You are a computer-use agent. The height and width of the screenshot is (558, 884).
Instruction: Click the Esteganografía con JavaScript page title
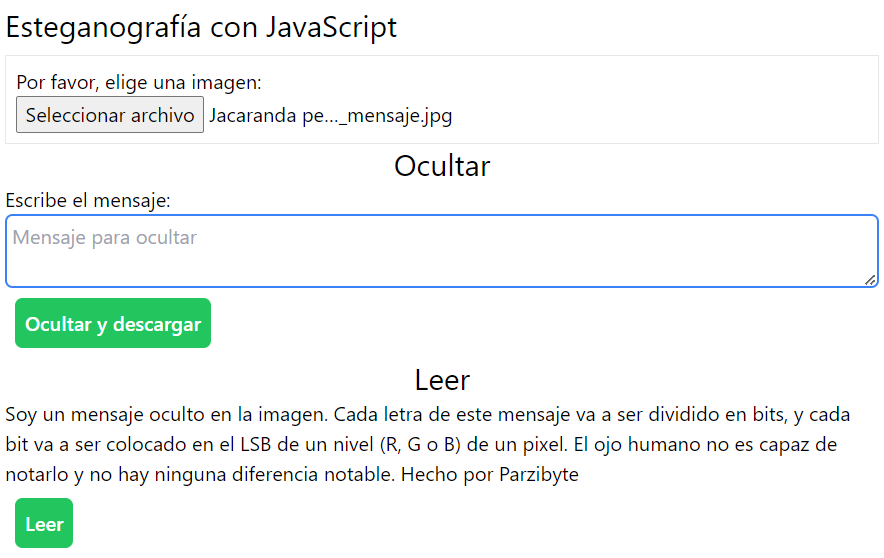coord(201,27)
